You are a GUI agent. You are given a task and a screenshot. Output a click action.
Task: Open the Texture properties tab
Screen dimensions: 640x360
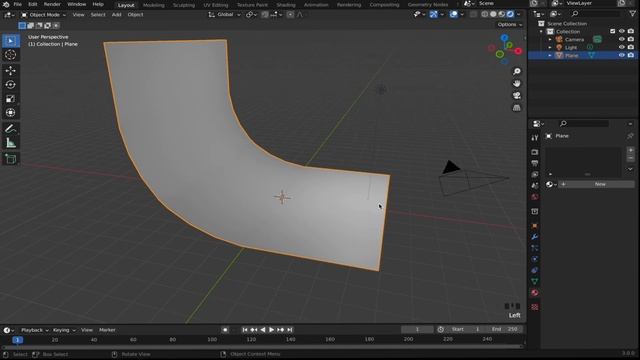pyautogui.click(x=535, y=307)
